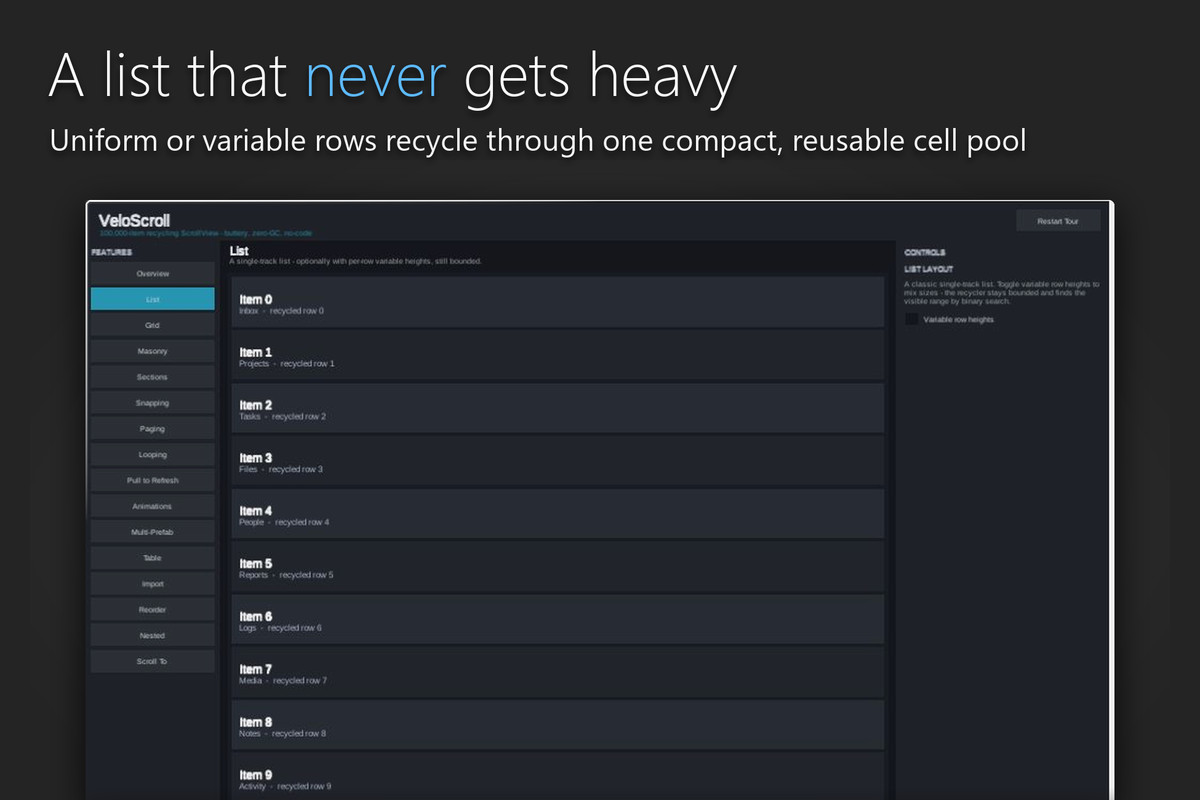This screenshot has height=800, width=1200.
Task: Switch to the Table feature
Action: tap(153, 558)
